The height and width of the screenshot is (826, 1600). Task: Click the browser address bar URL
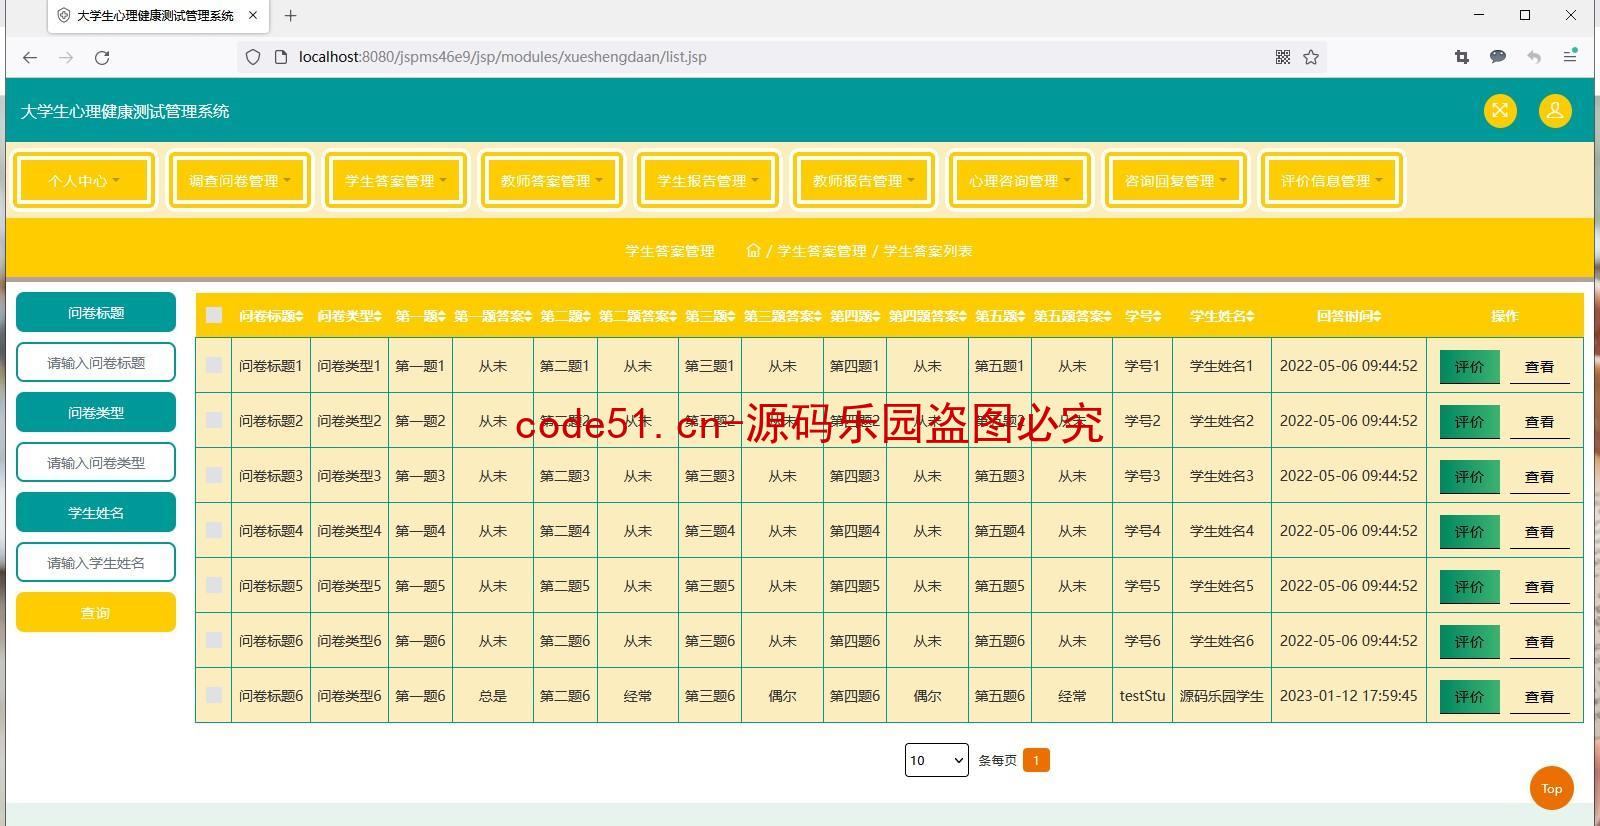(502, 57)
